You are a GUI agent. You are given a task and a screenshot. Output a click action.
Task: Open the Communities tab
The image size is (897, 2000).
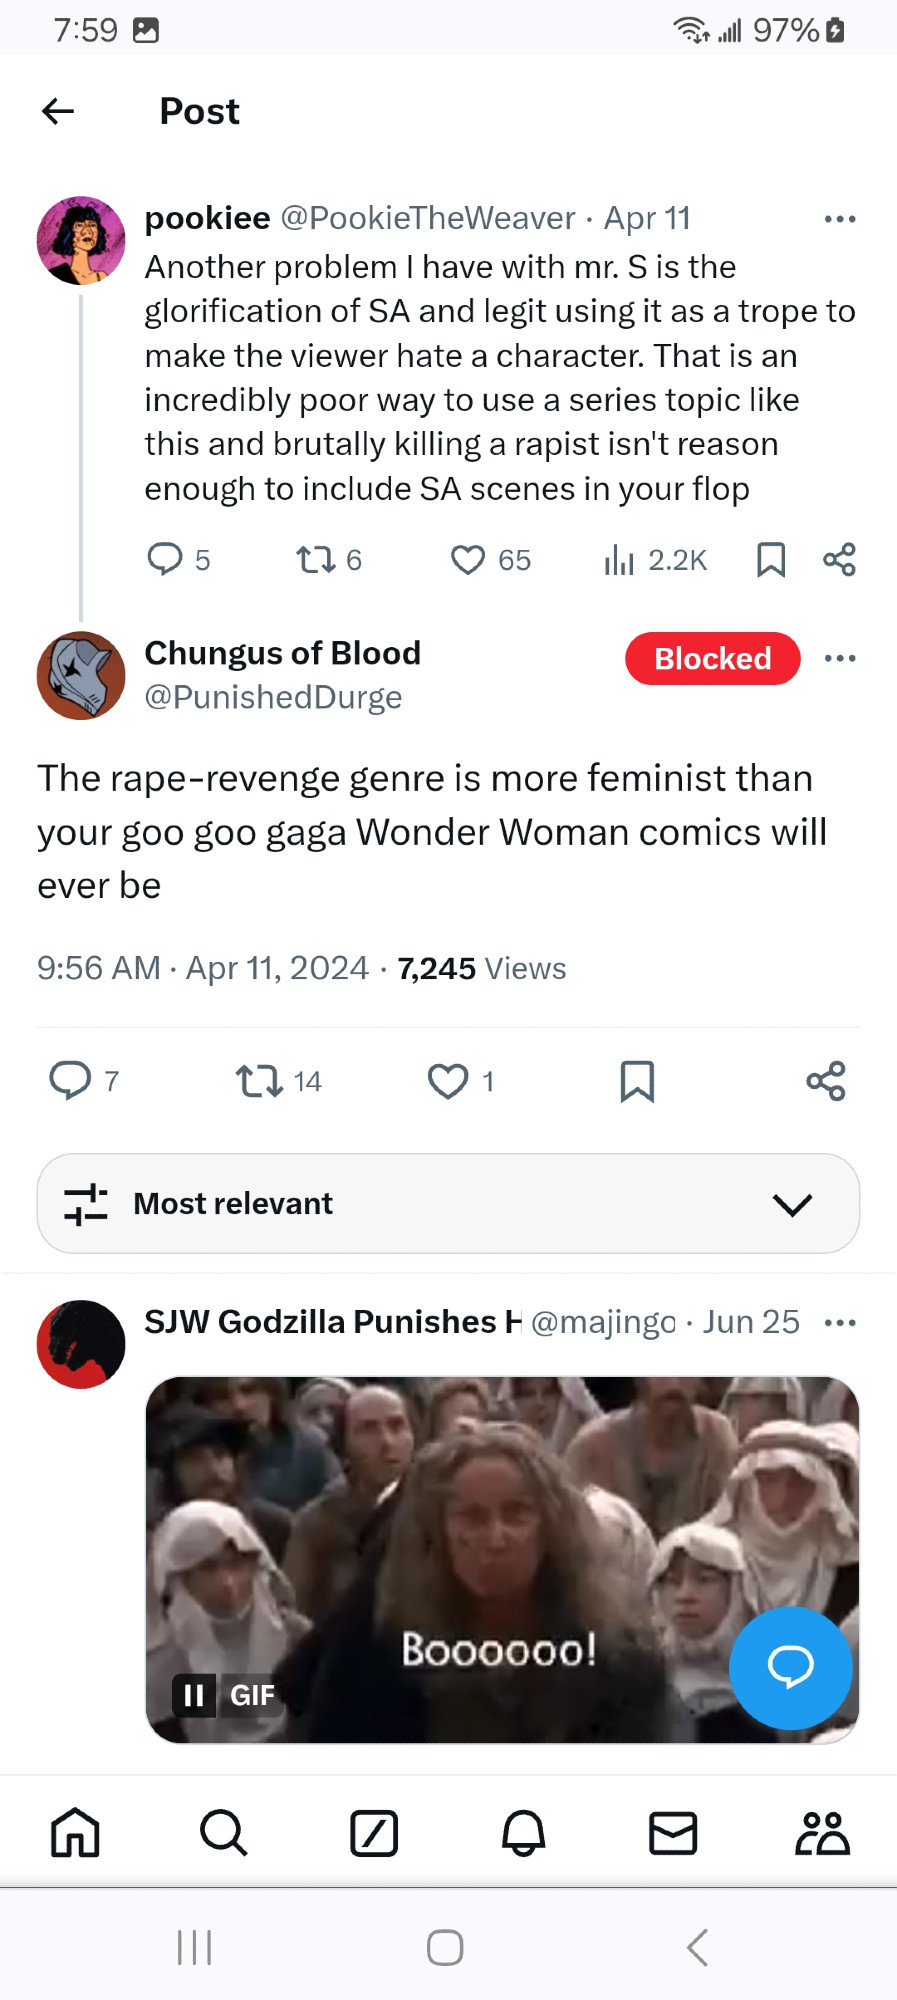822,1833
